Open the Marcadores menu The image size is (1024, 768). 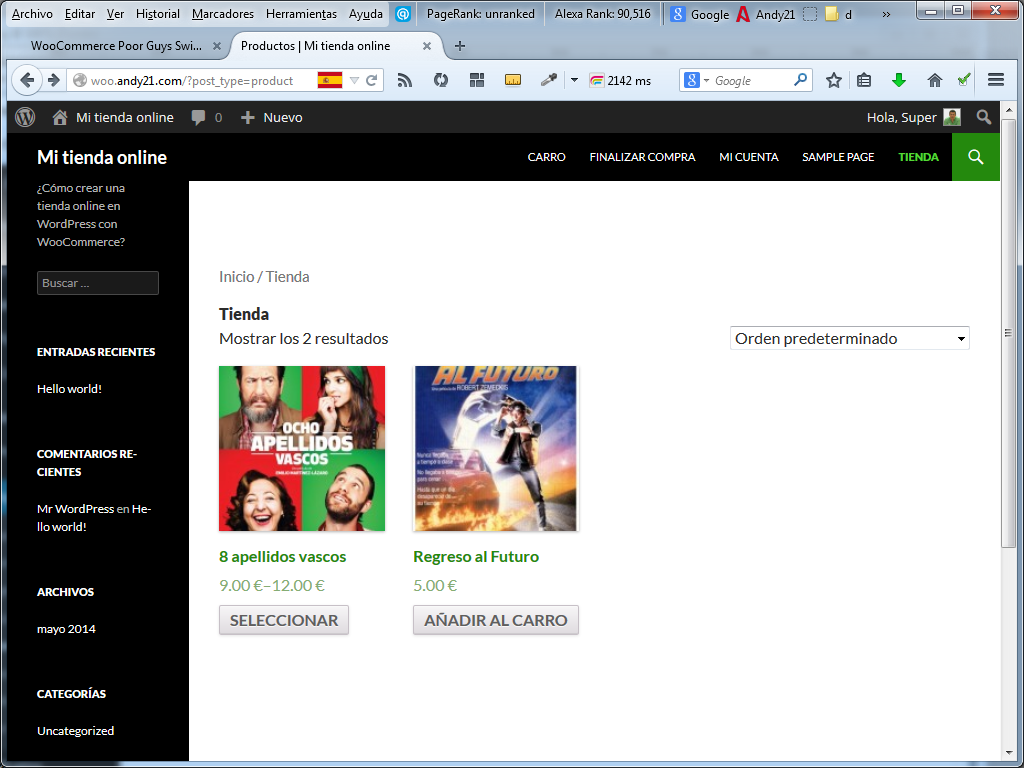click(223, 14)
